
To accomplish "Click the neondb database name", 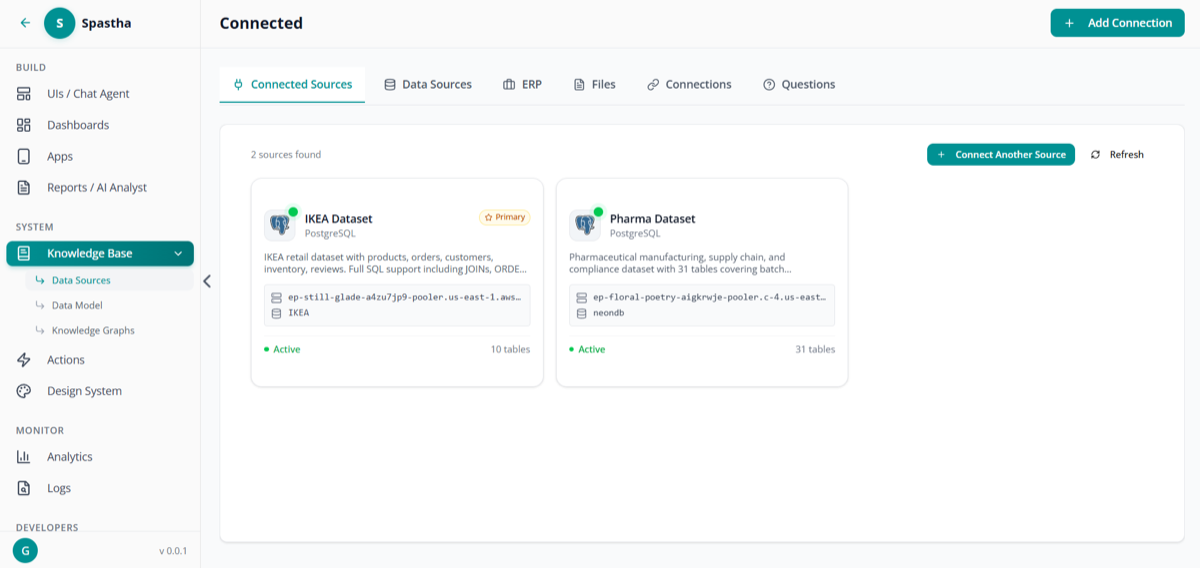I will [608, 313].
